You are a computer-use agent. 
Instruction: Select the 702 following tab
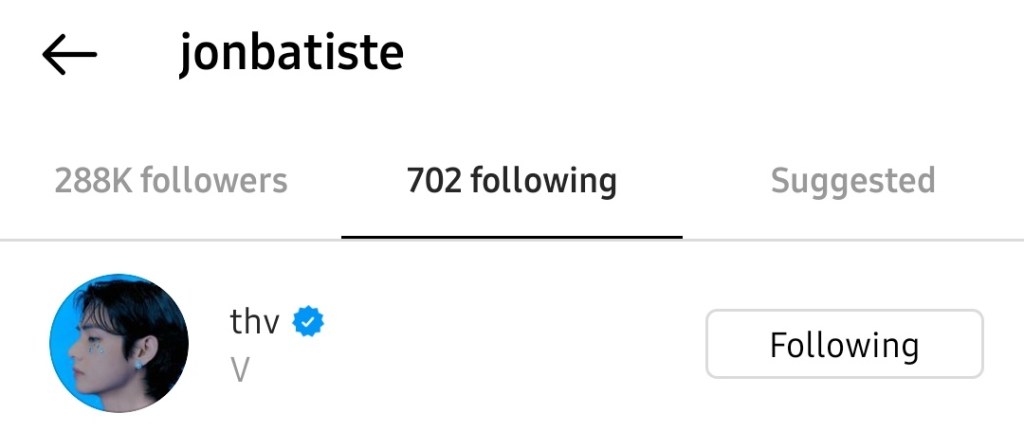click(511, 182)
